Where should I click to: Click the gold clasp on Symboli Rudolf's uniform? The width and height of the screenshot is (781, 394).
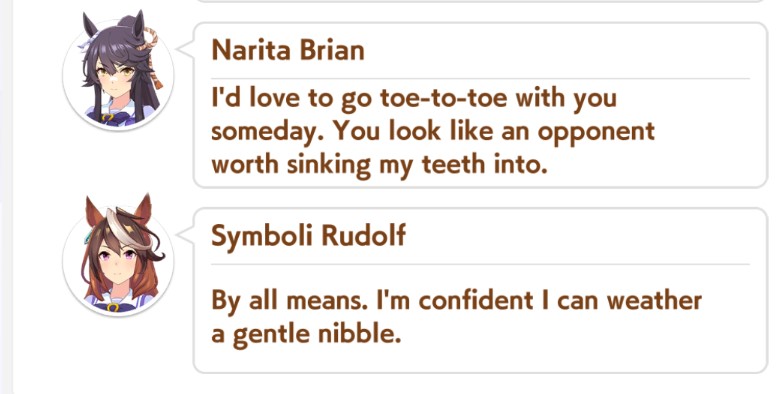click(113, 307)
